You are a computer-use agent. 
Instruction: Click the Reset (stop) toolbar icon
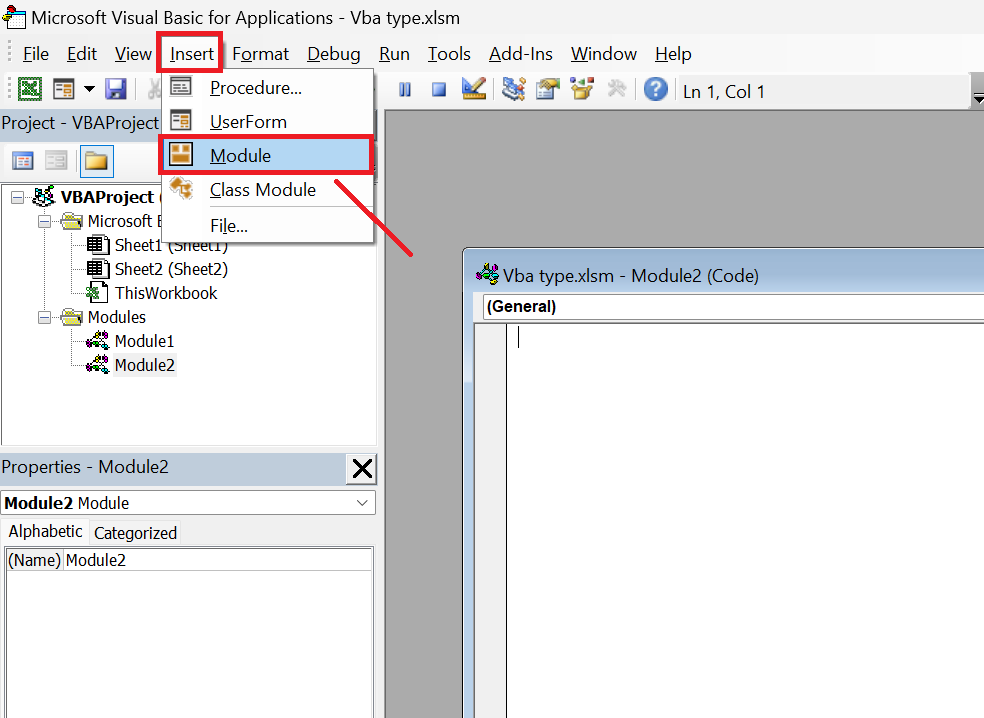(x=439, y=90)
